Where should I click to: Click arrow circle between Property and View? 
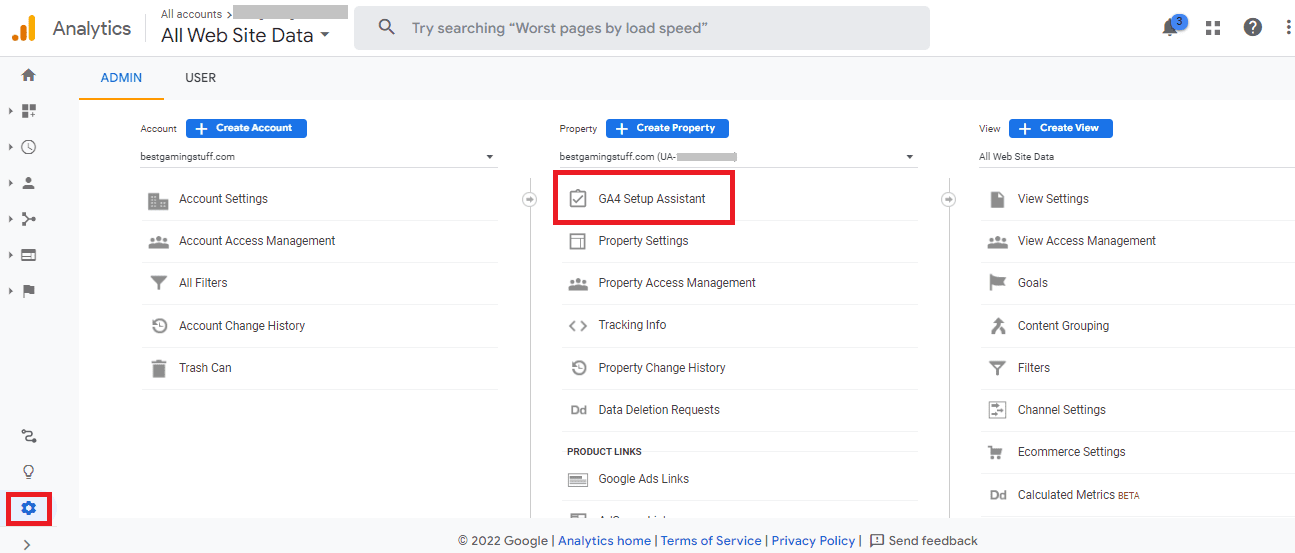(x=948, y=199)
